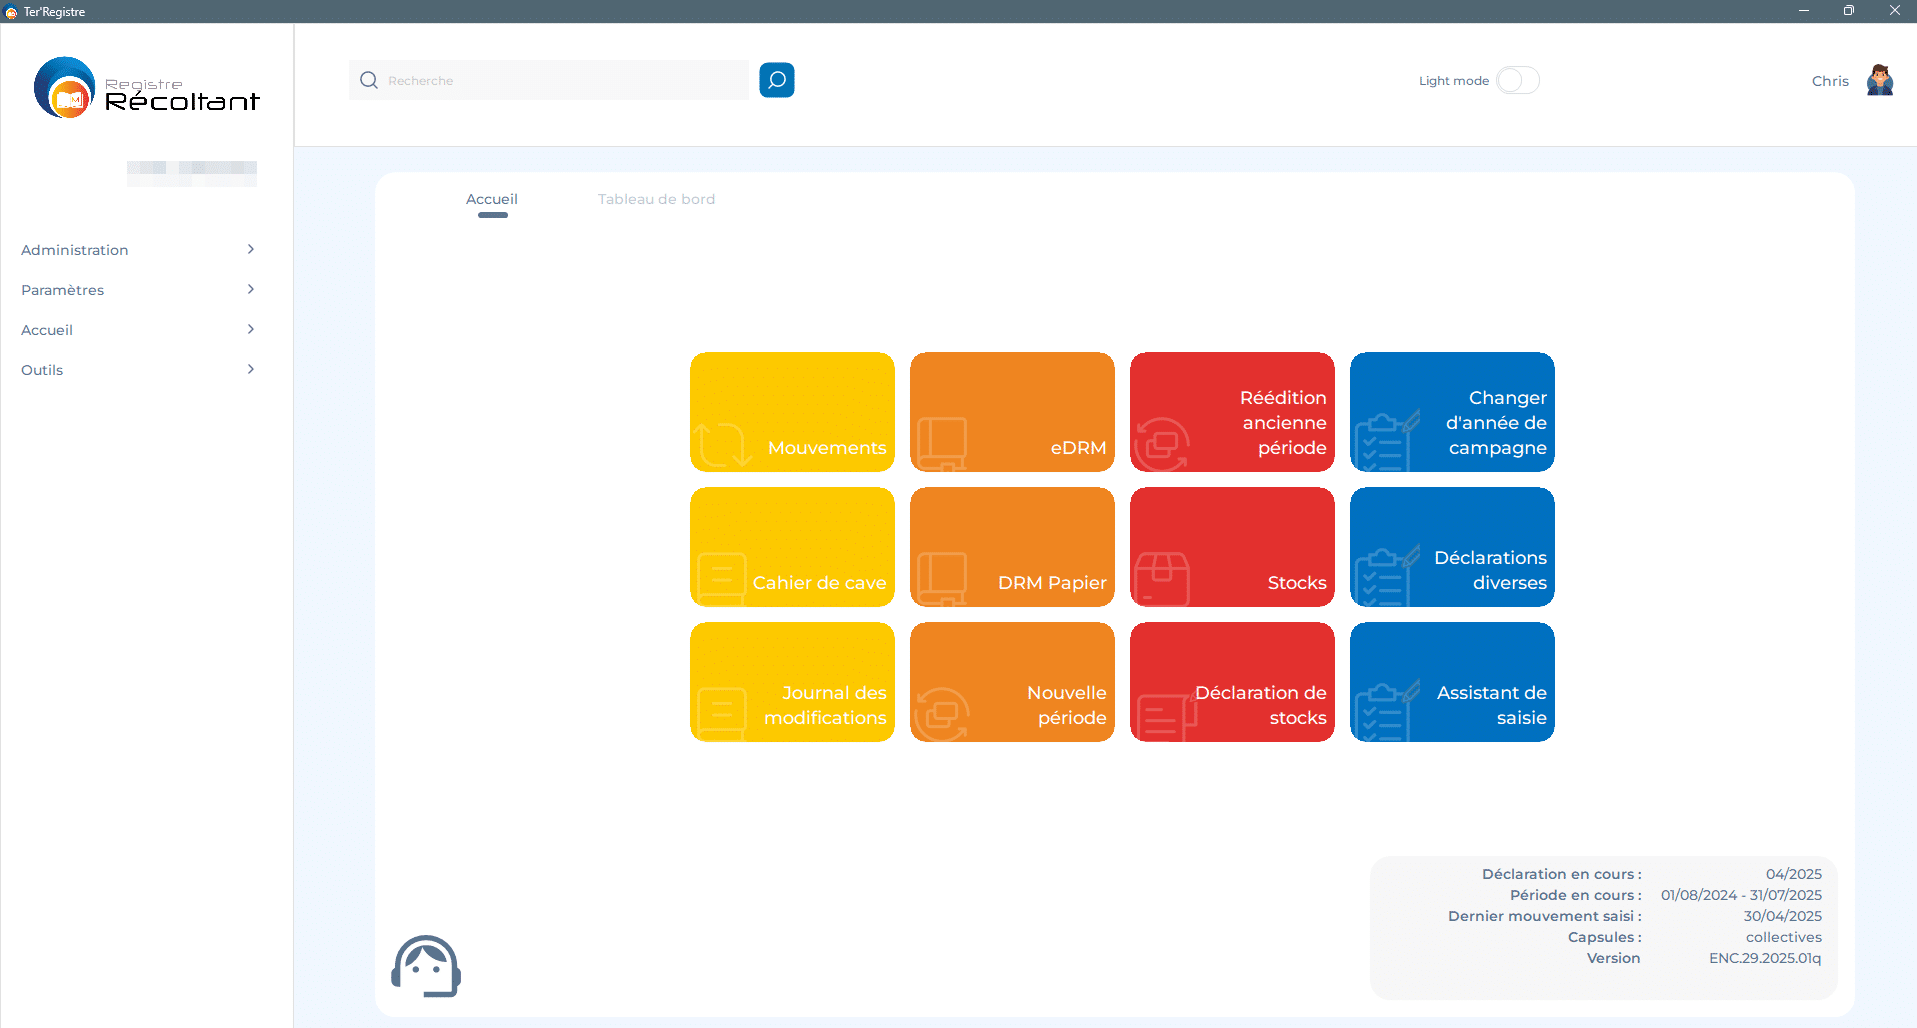Open the Stocks red tile

[x=1232, y=547]
